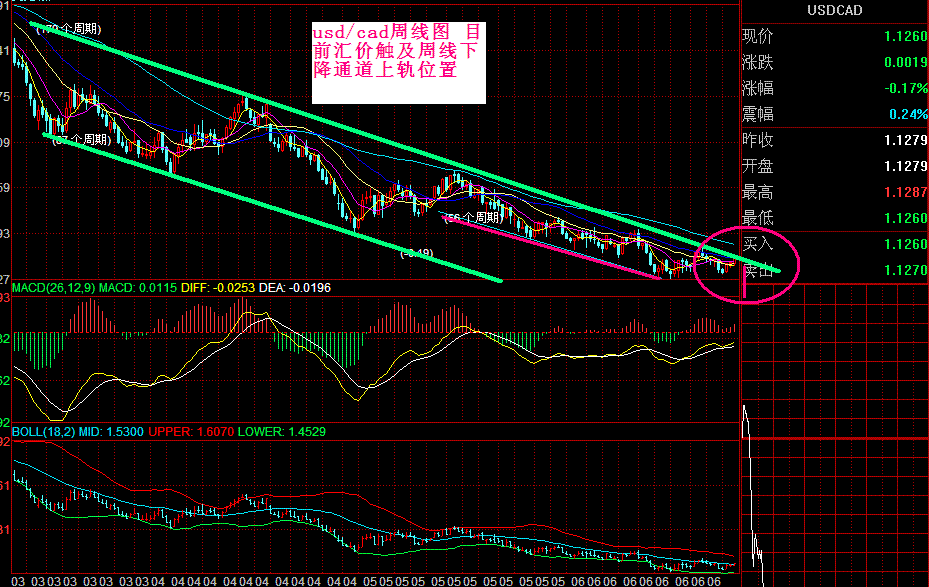Click the 涨幅 value -0.17%
Viewport: 929px width, 587px height.
coord(906,88)
